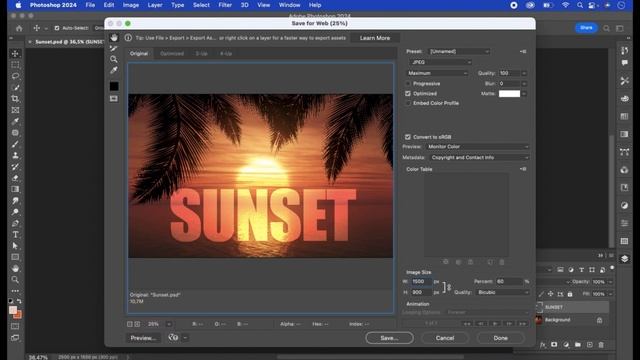
Task: Open the Bicubic resample quality dropdown
Action: (503, 292)
